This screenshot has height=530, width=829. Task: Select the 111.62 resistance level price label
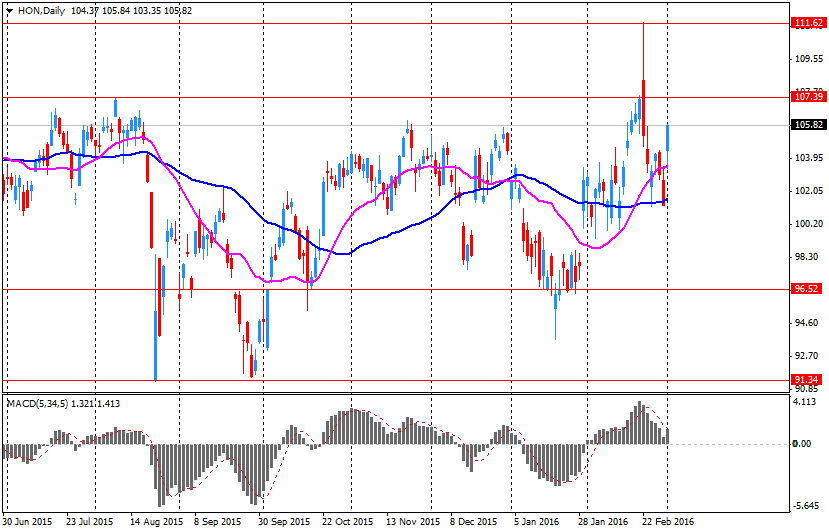point(809,23)
